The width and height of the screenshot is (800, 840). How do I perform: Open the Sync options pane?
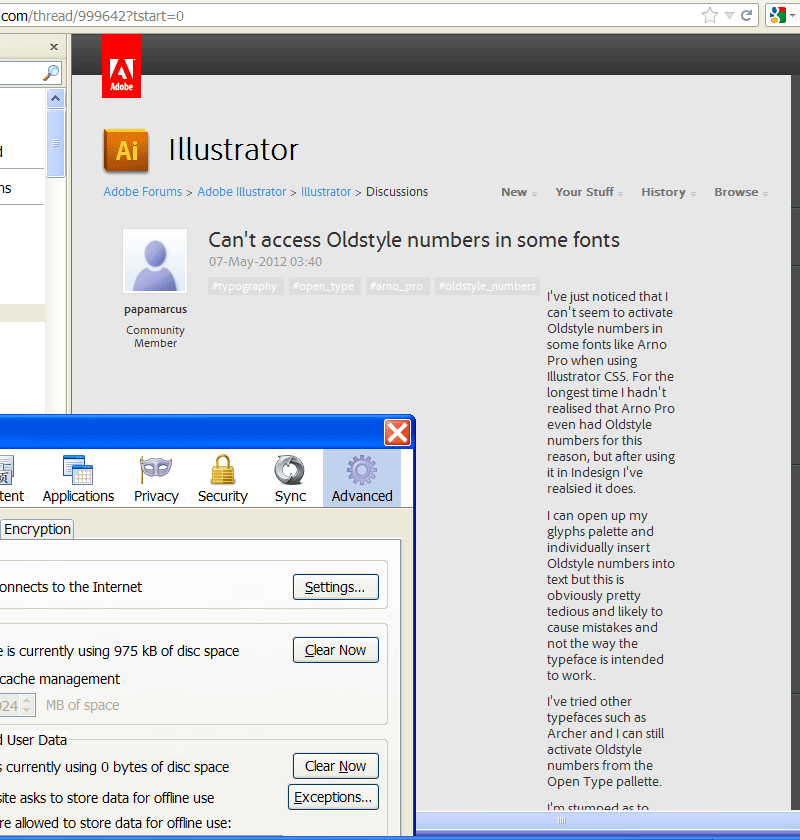290,478
